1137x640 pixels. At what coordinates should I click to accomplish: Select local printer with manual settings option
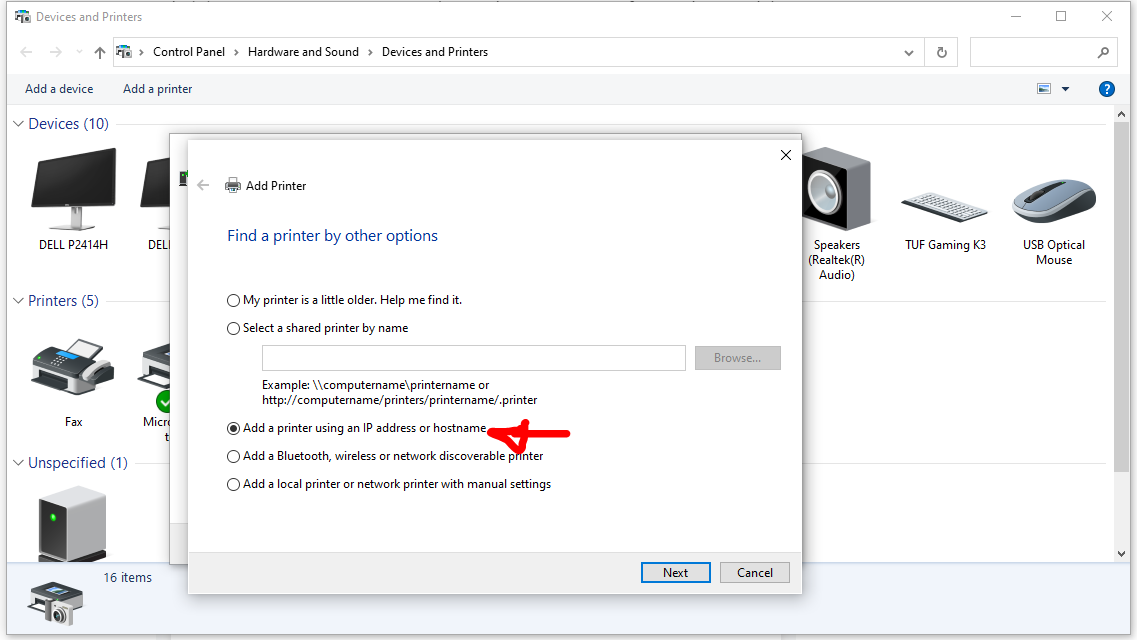click(234, 484)
